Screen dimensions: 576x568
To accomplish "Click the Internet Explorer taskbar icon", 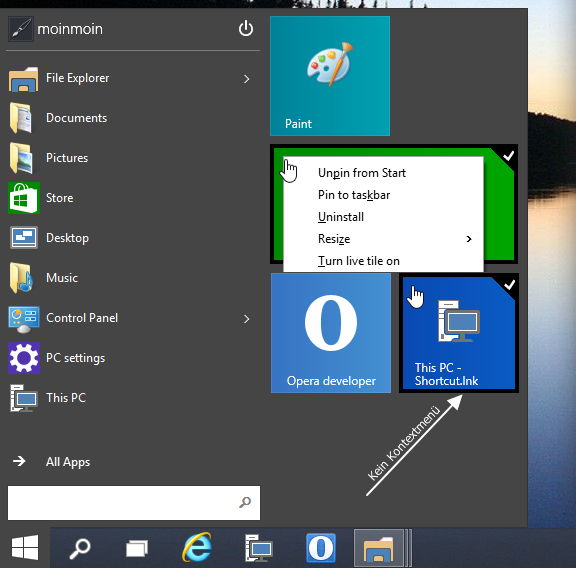I will tap(197, 547).
